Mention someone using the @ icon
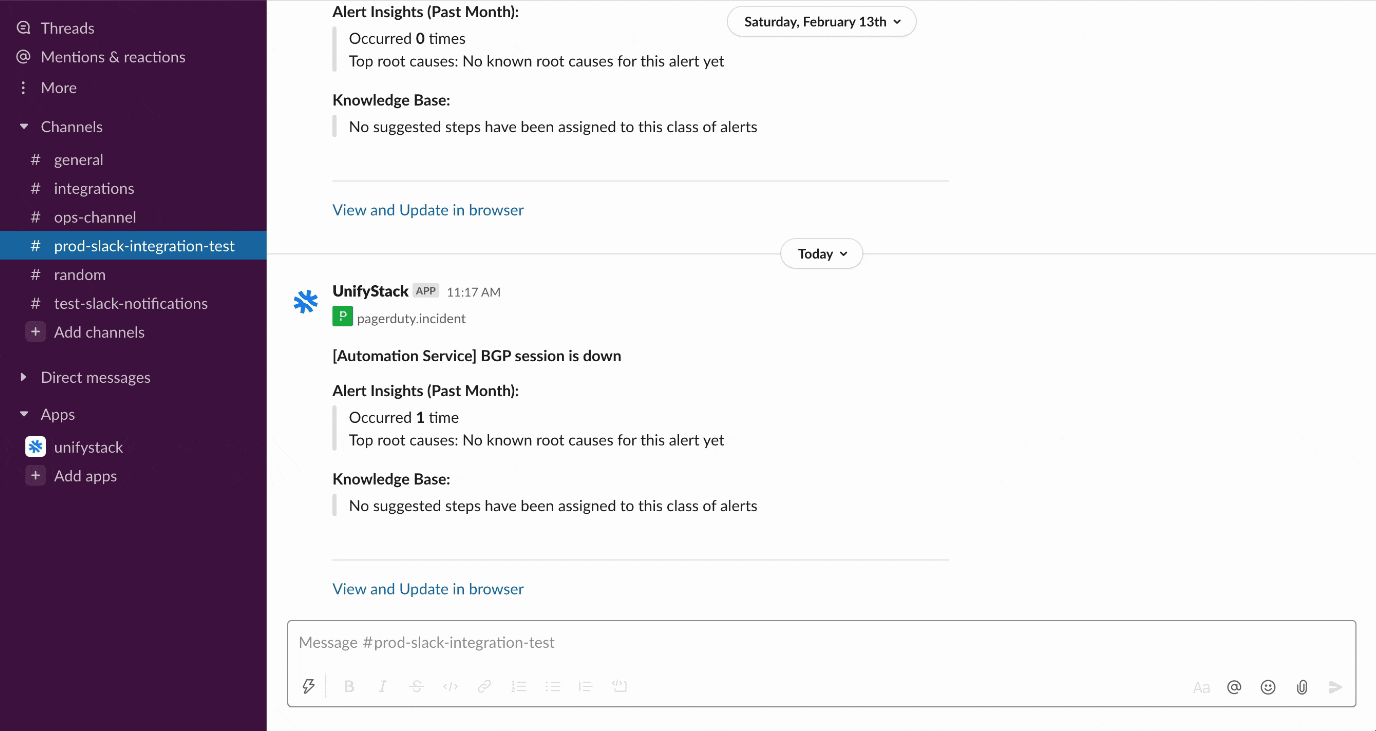Image resolution: width=1376 pixels, height=731 pixels. point(1234,687)
